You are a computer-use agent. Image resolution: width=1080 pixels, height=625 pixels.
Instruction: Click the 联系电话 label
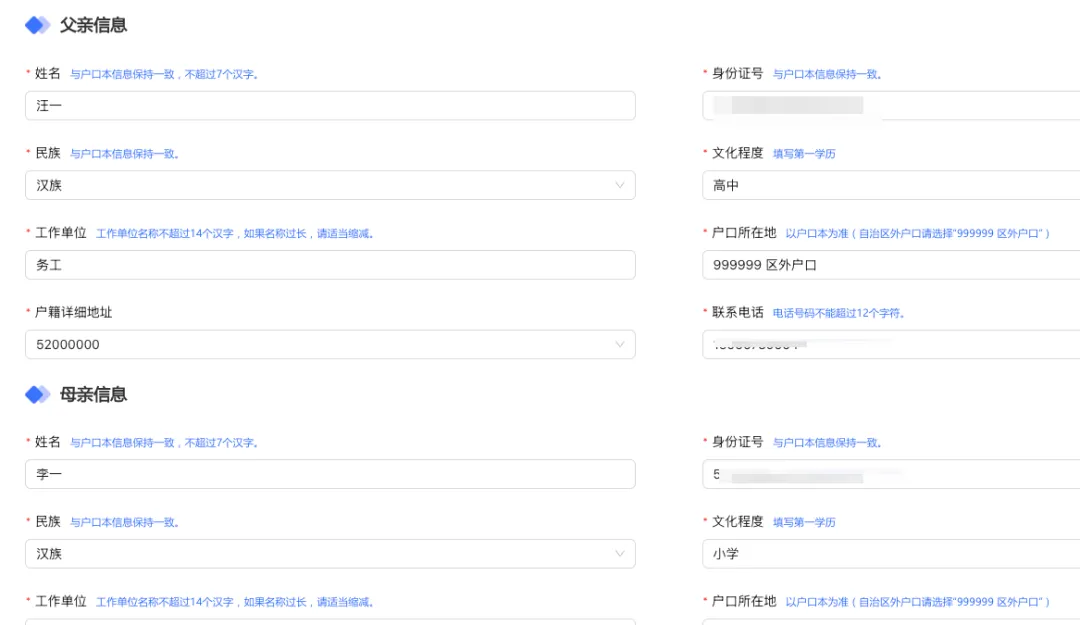(737, 312)
